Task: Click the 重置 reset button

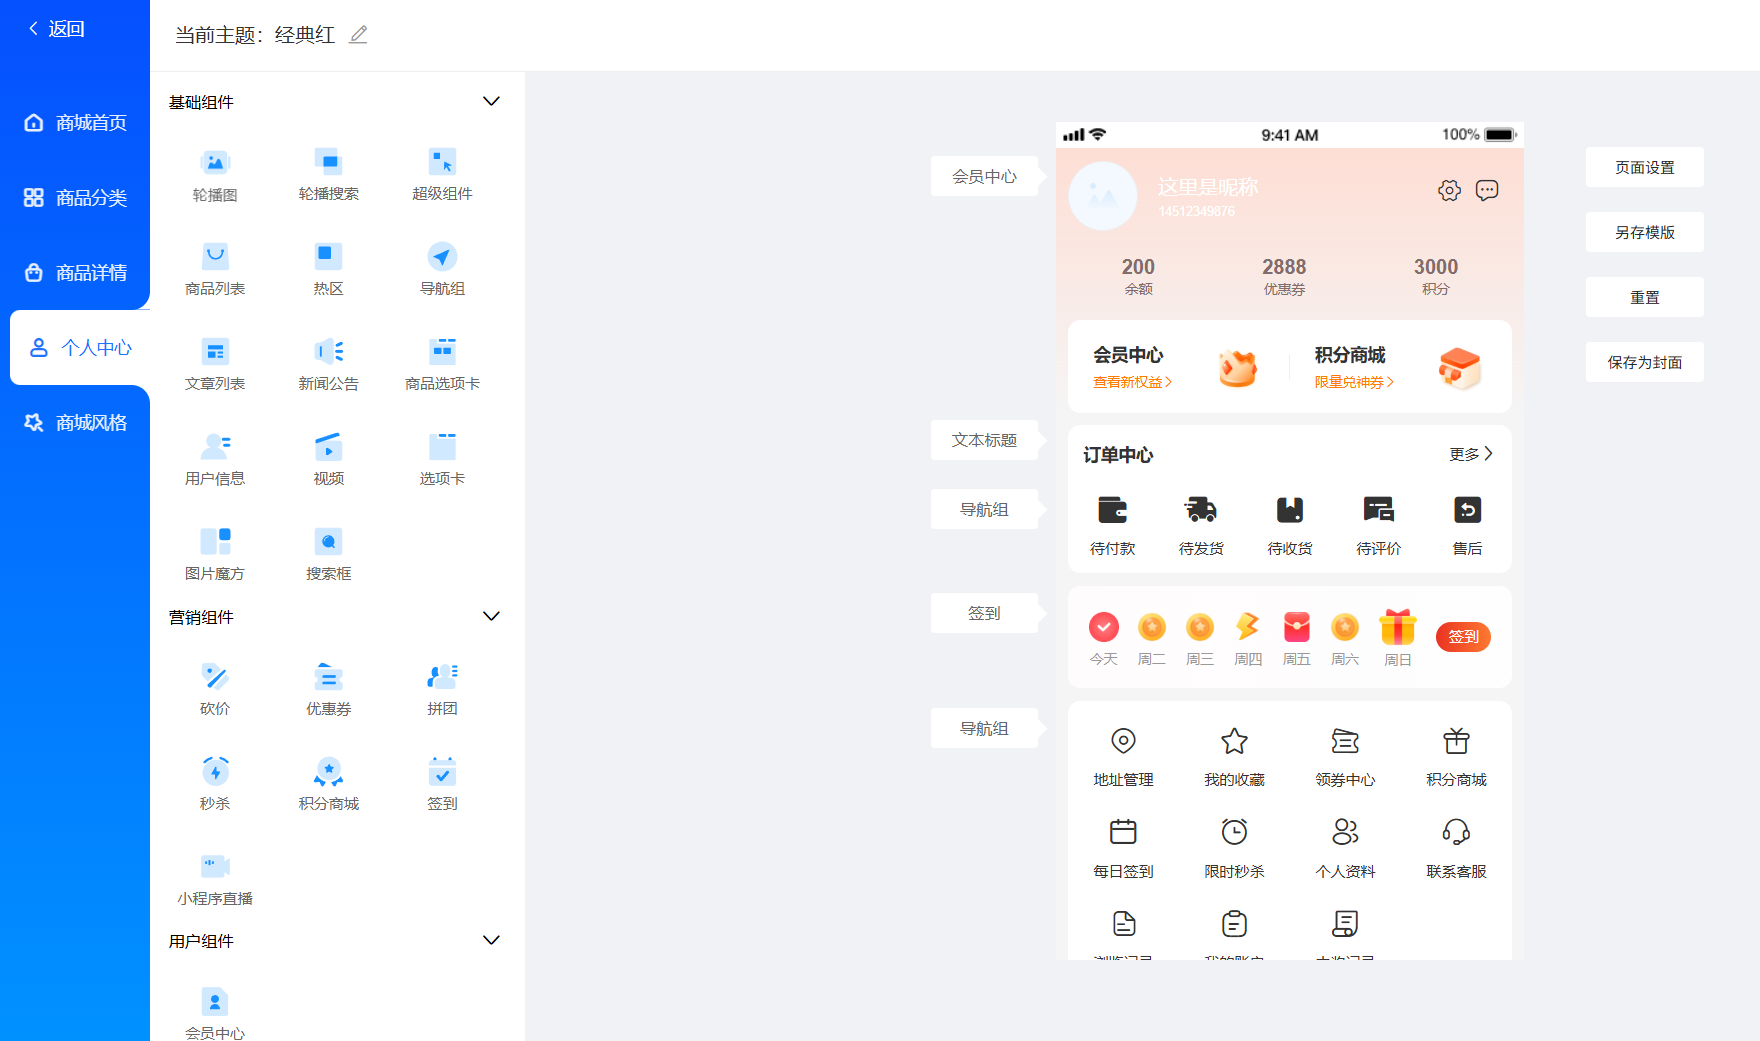Action: 1645,298
